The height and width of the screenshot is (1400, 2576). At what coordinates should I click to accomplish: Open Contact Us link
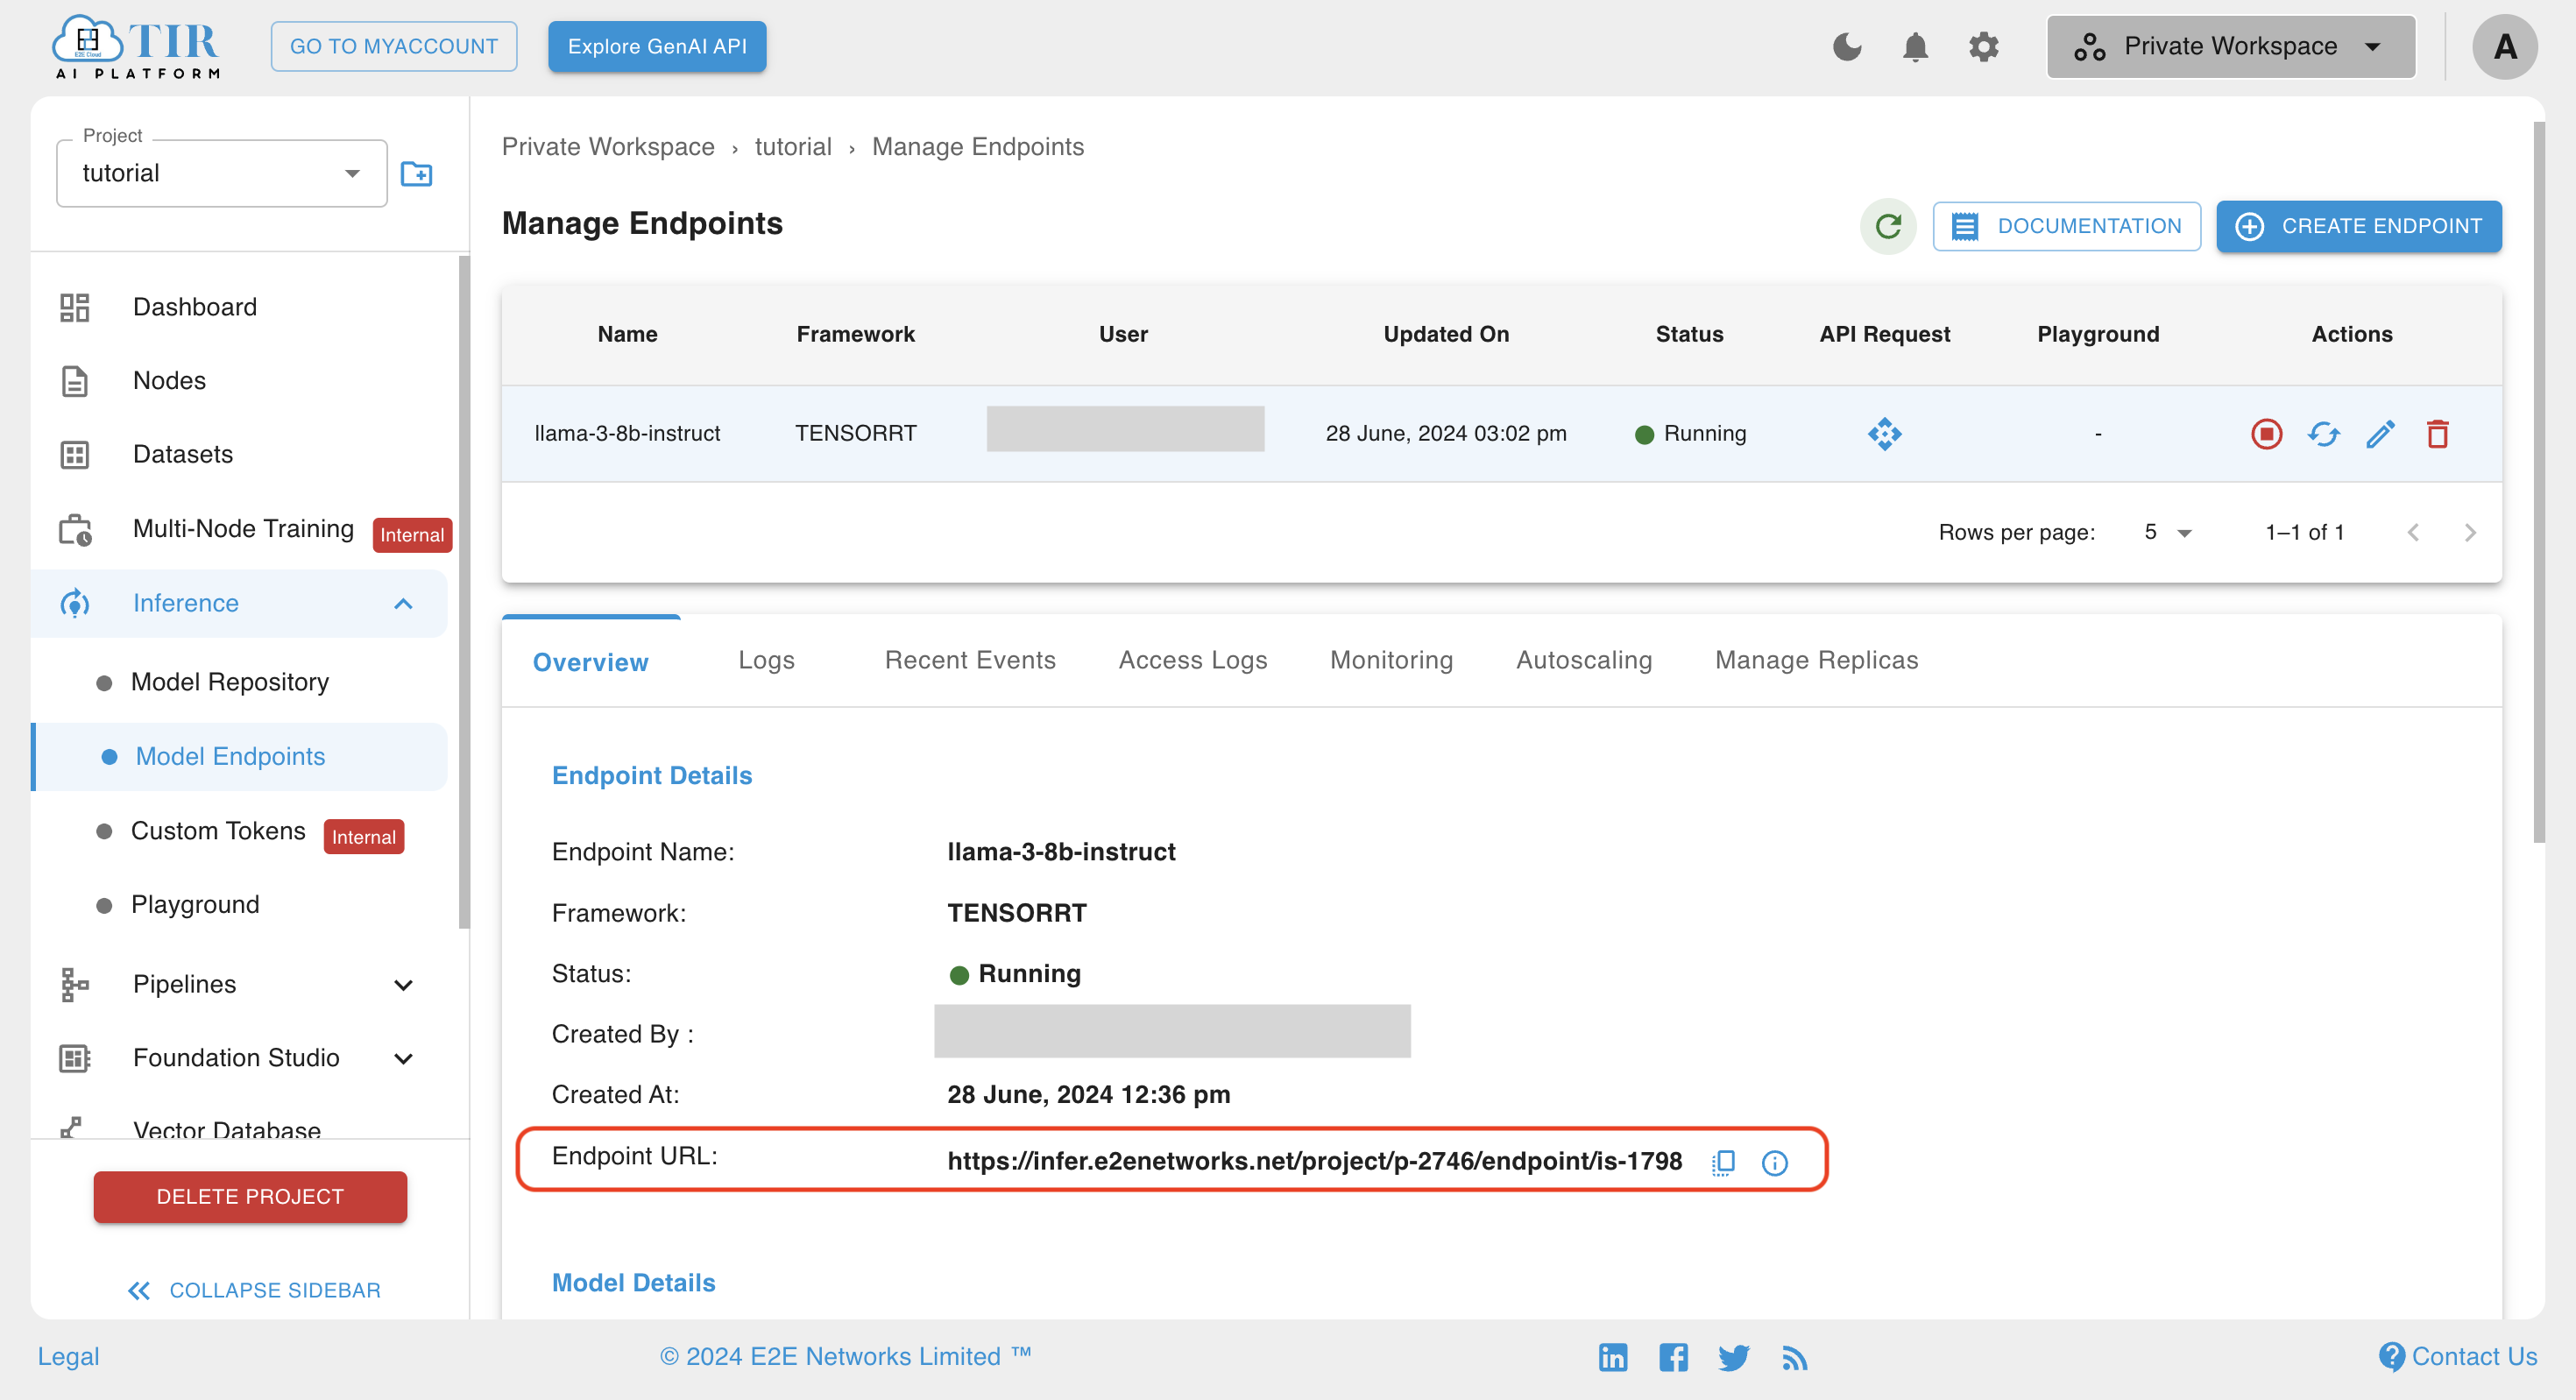[x=2457, y=1357]
